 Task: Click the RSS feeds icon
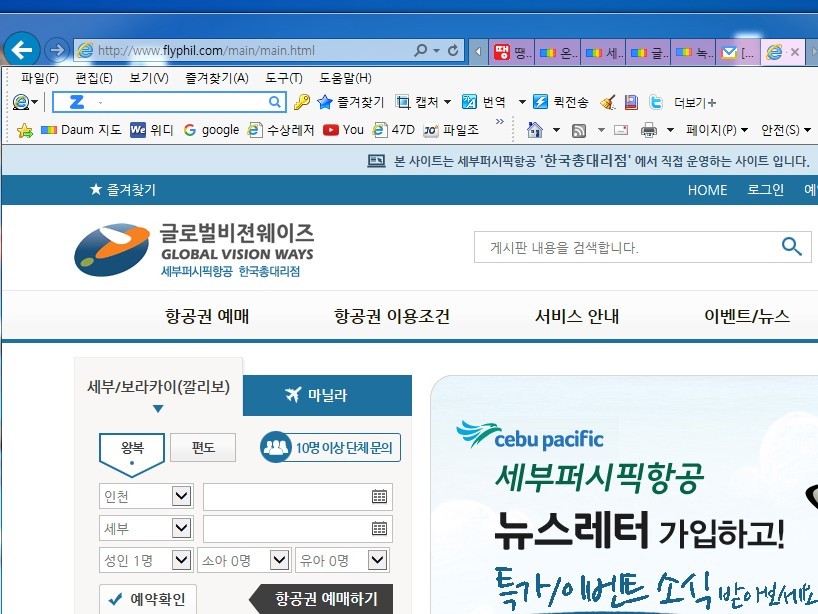click(579, 130)
